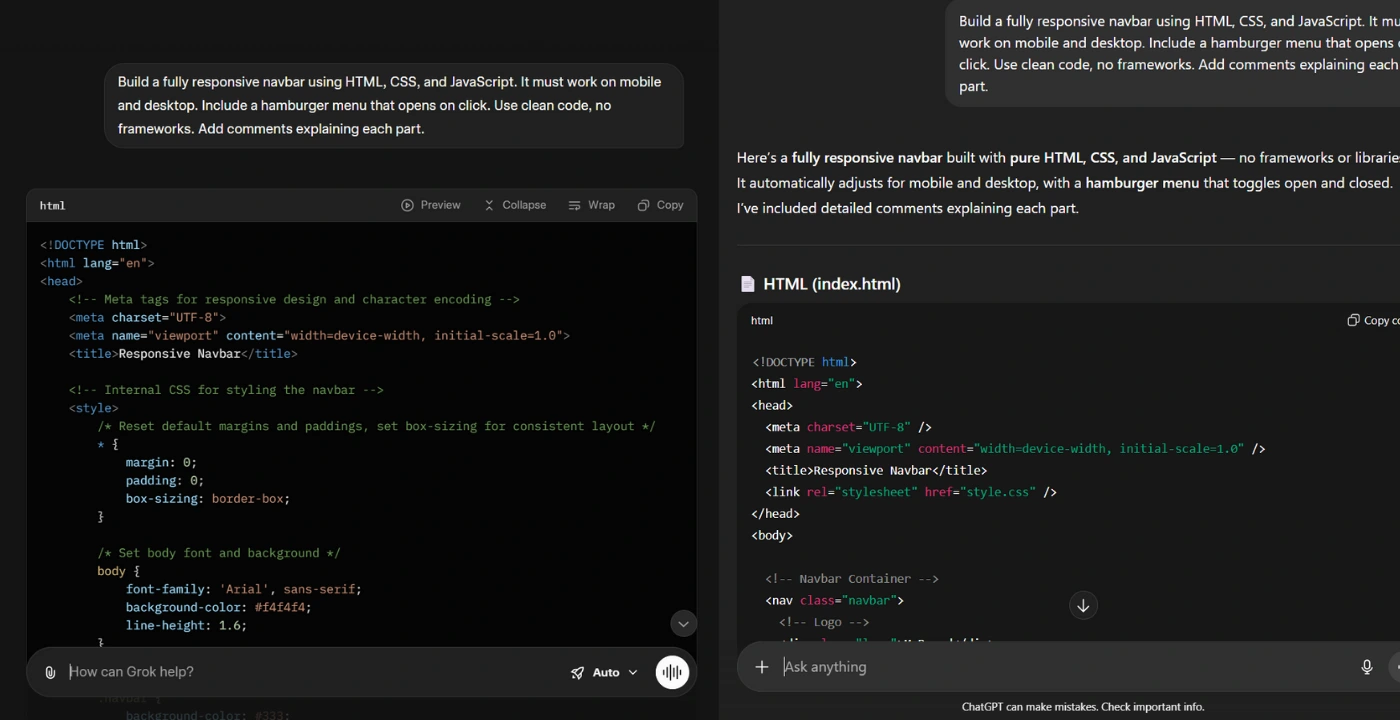Viewport: 1400px width, 720px height.
Task: Click the Preview play icon on the code block
Action: click(x=406, y=204)
